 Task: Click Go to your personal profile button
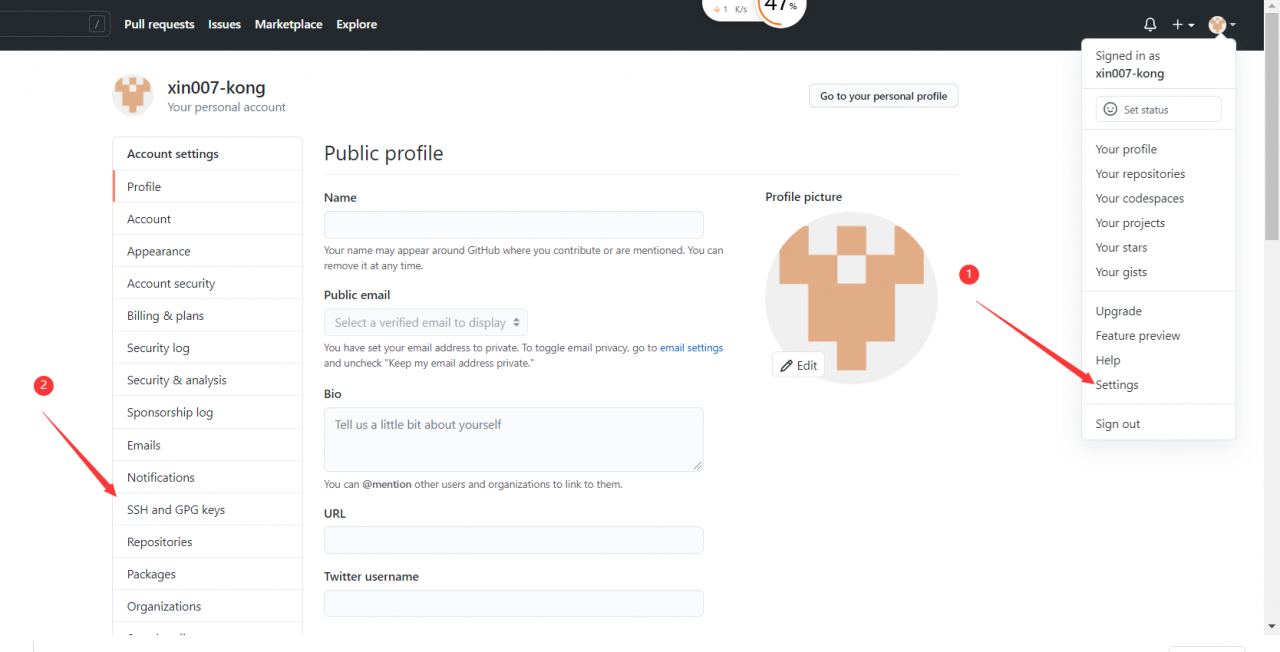883,96
